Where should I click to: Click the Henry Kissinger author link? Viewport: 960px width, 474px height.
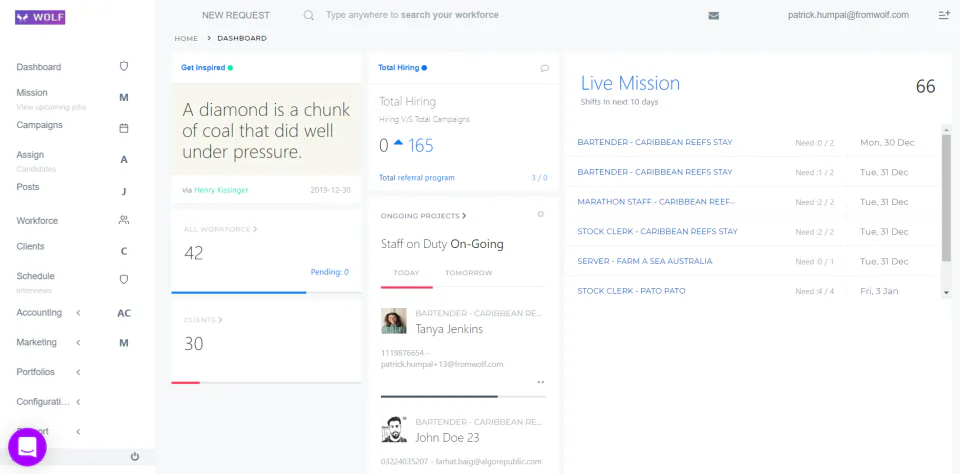pos(221,189)
